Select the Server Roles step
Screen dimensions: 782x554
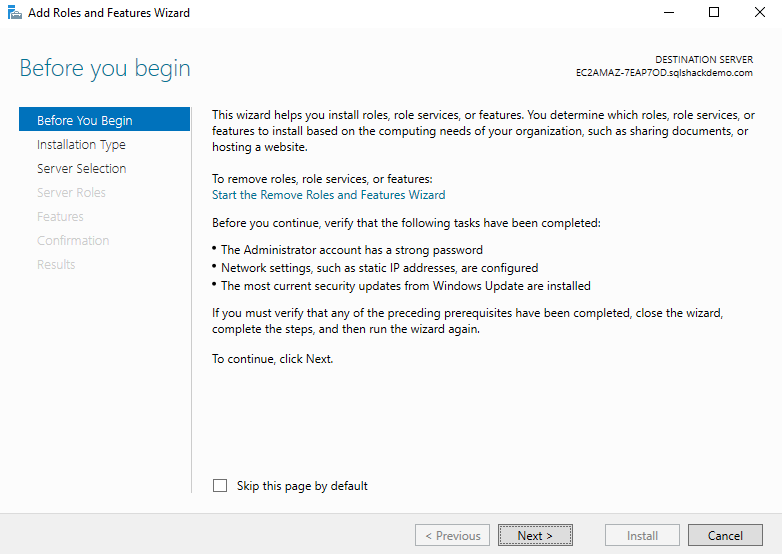pyautogui.click(x=71, y=192)
